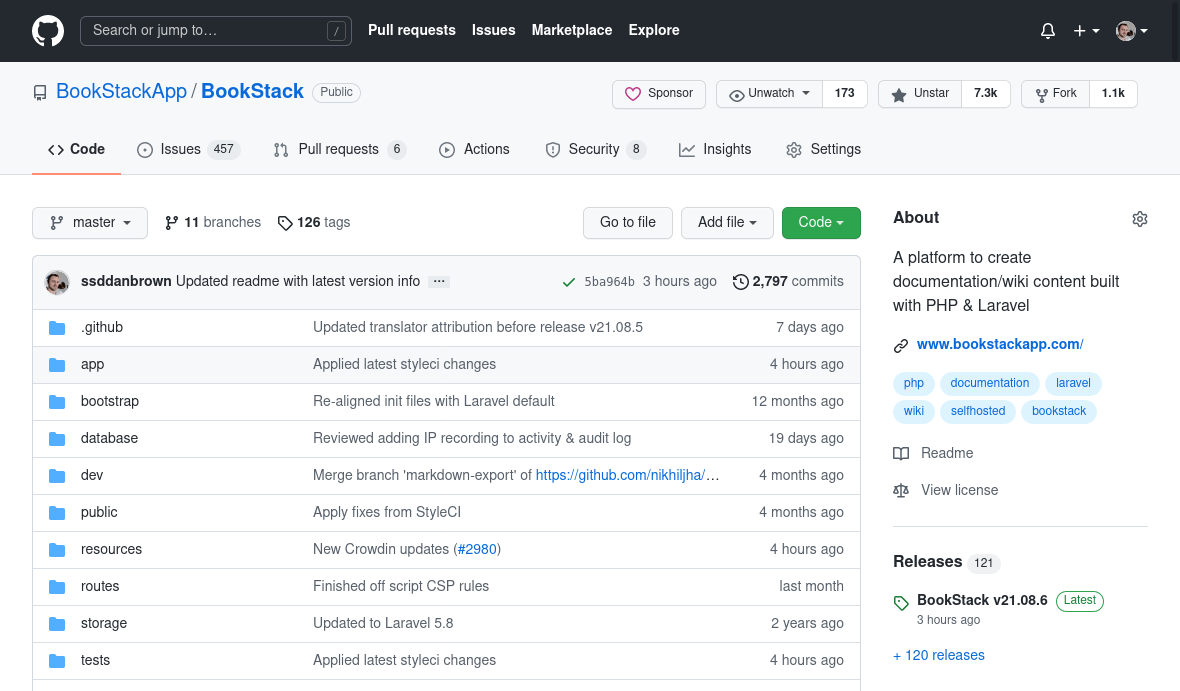The width and height of the screenshot is (1180, 691).
Task: Open View license link
Action: (945, 490)
